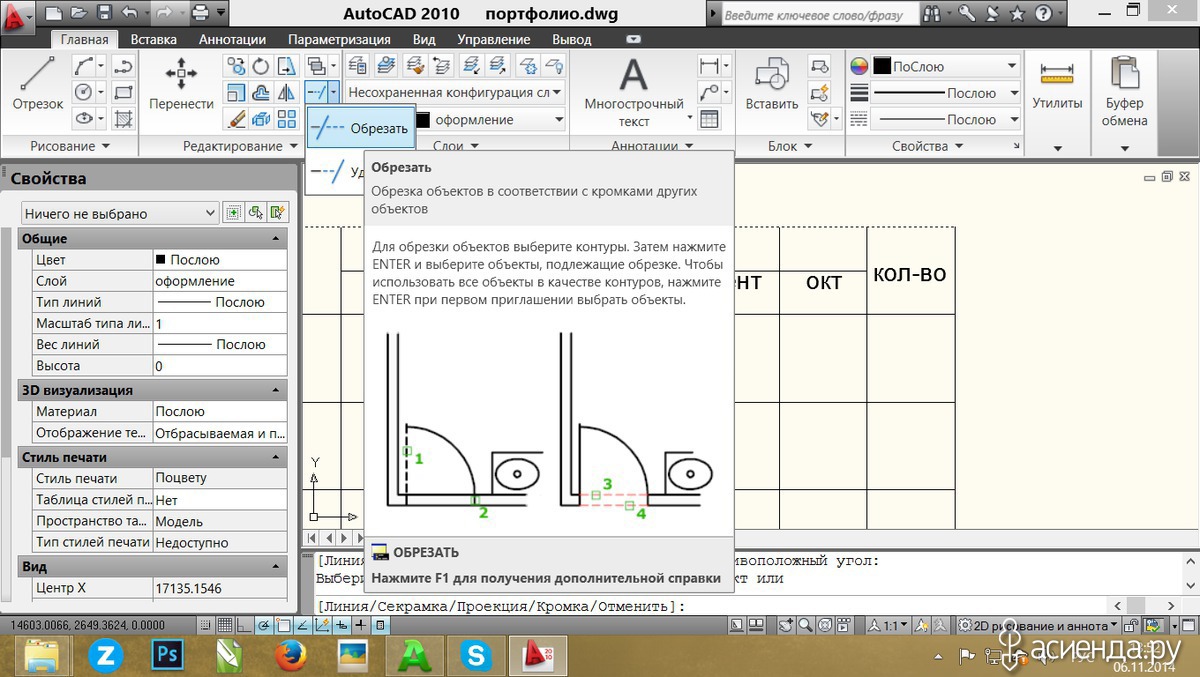Select the hatch tool in Рисование panel
Viewport: 1200px width, 677px height.
tap(123, 119)
